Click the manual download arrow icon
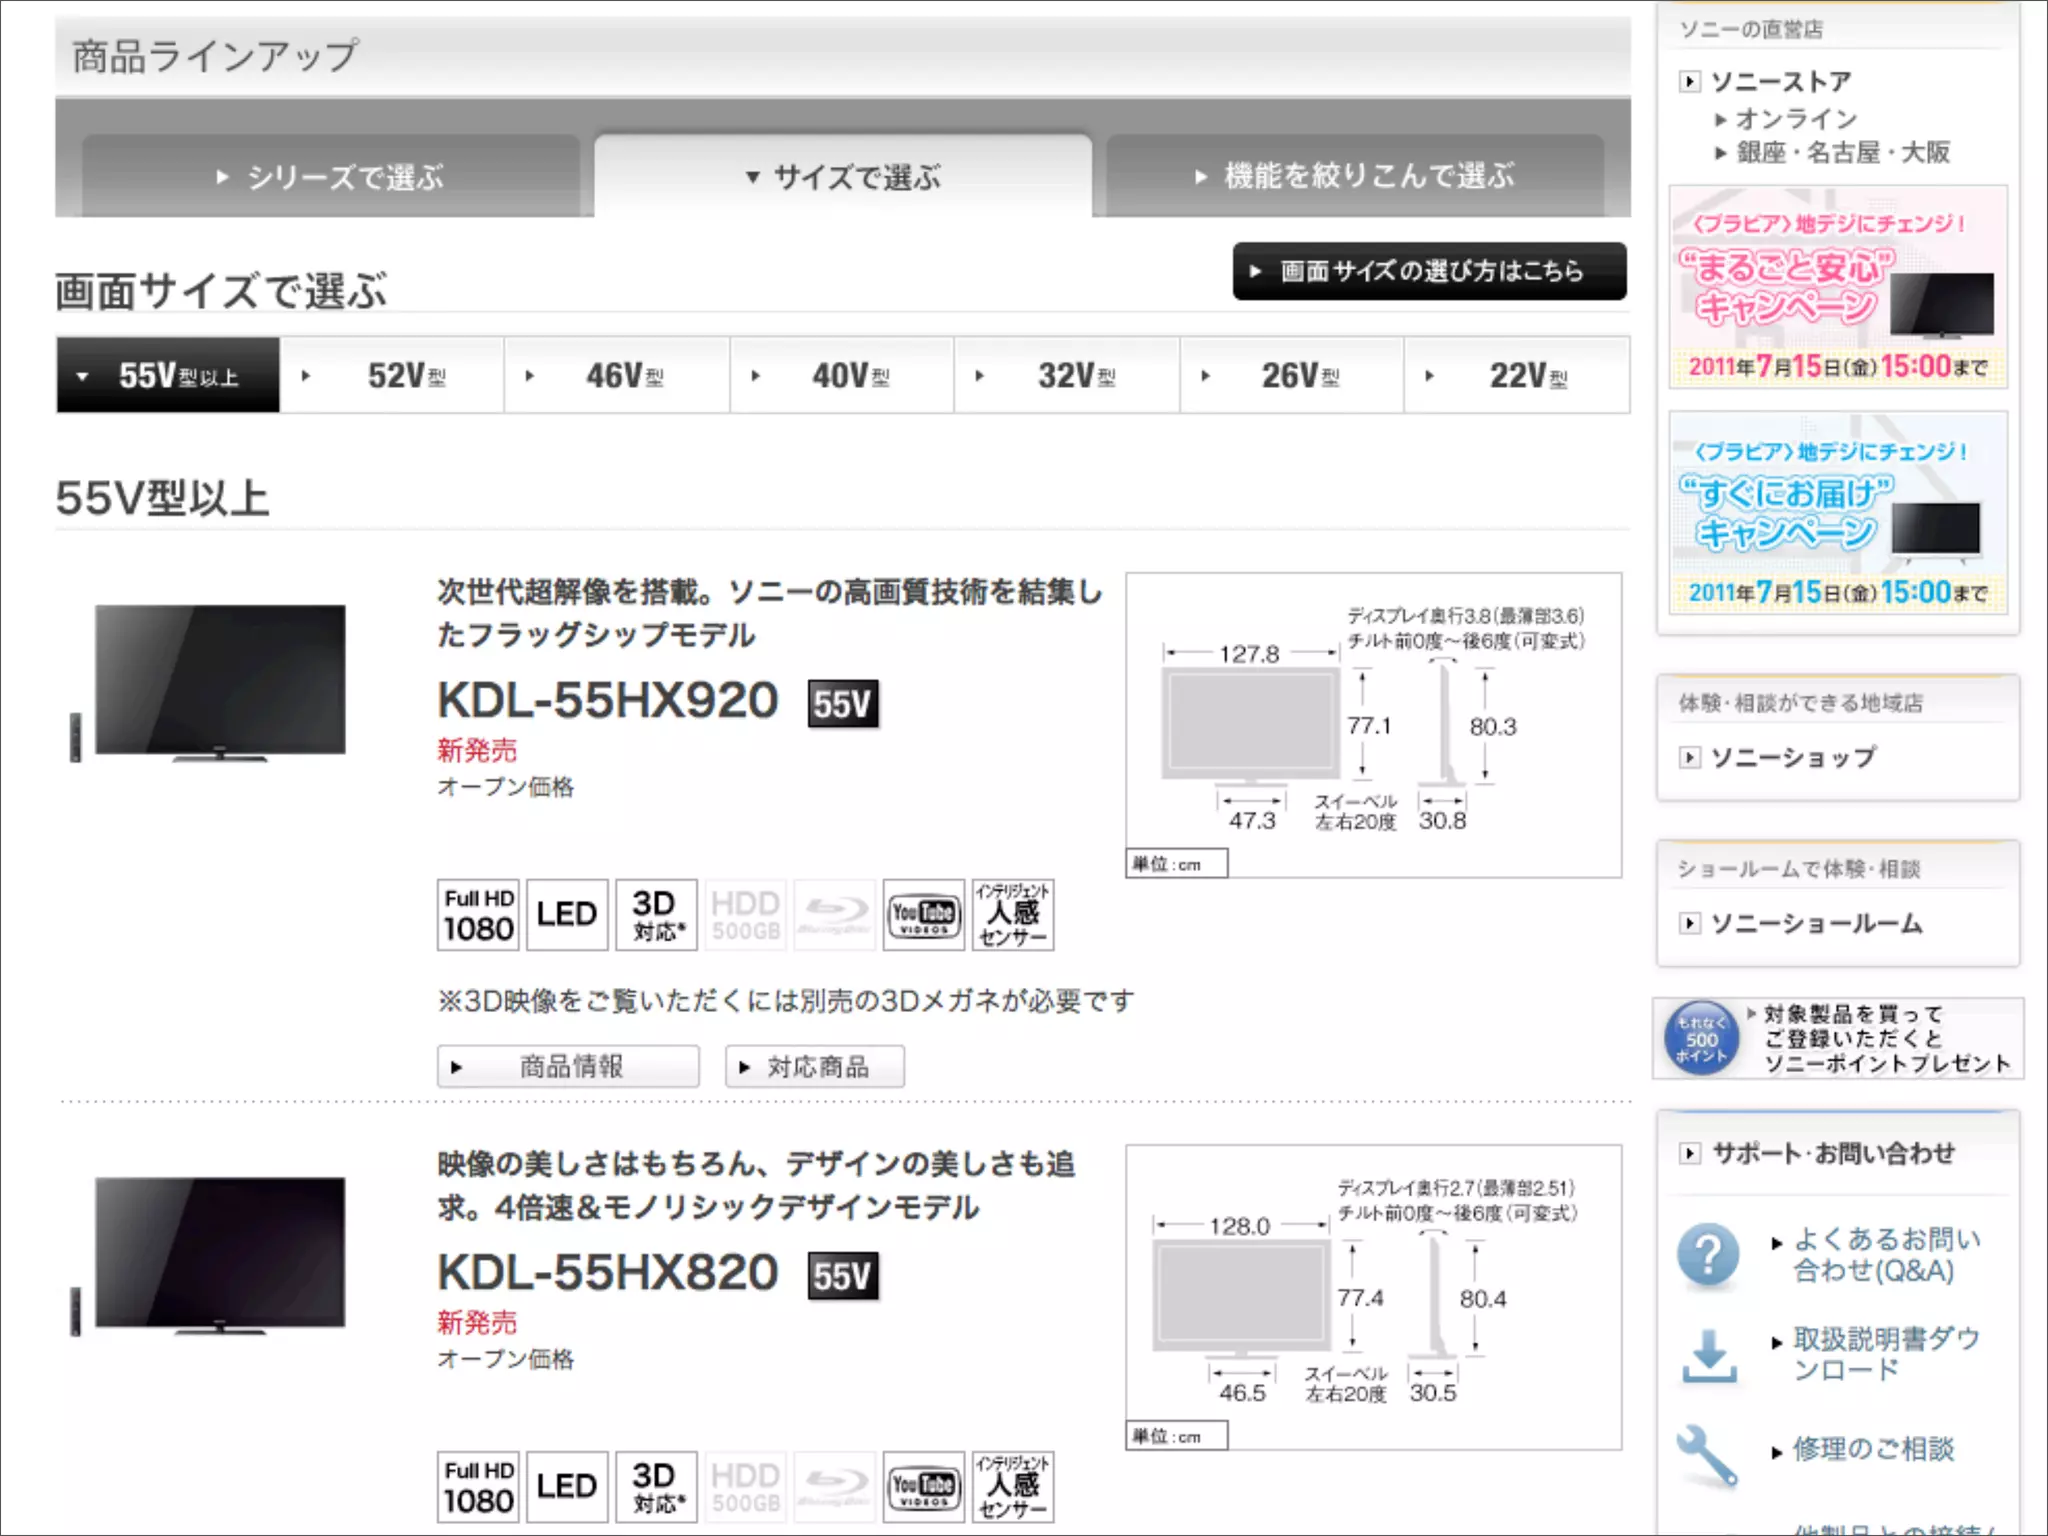 tap(1708, 1355)
